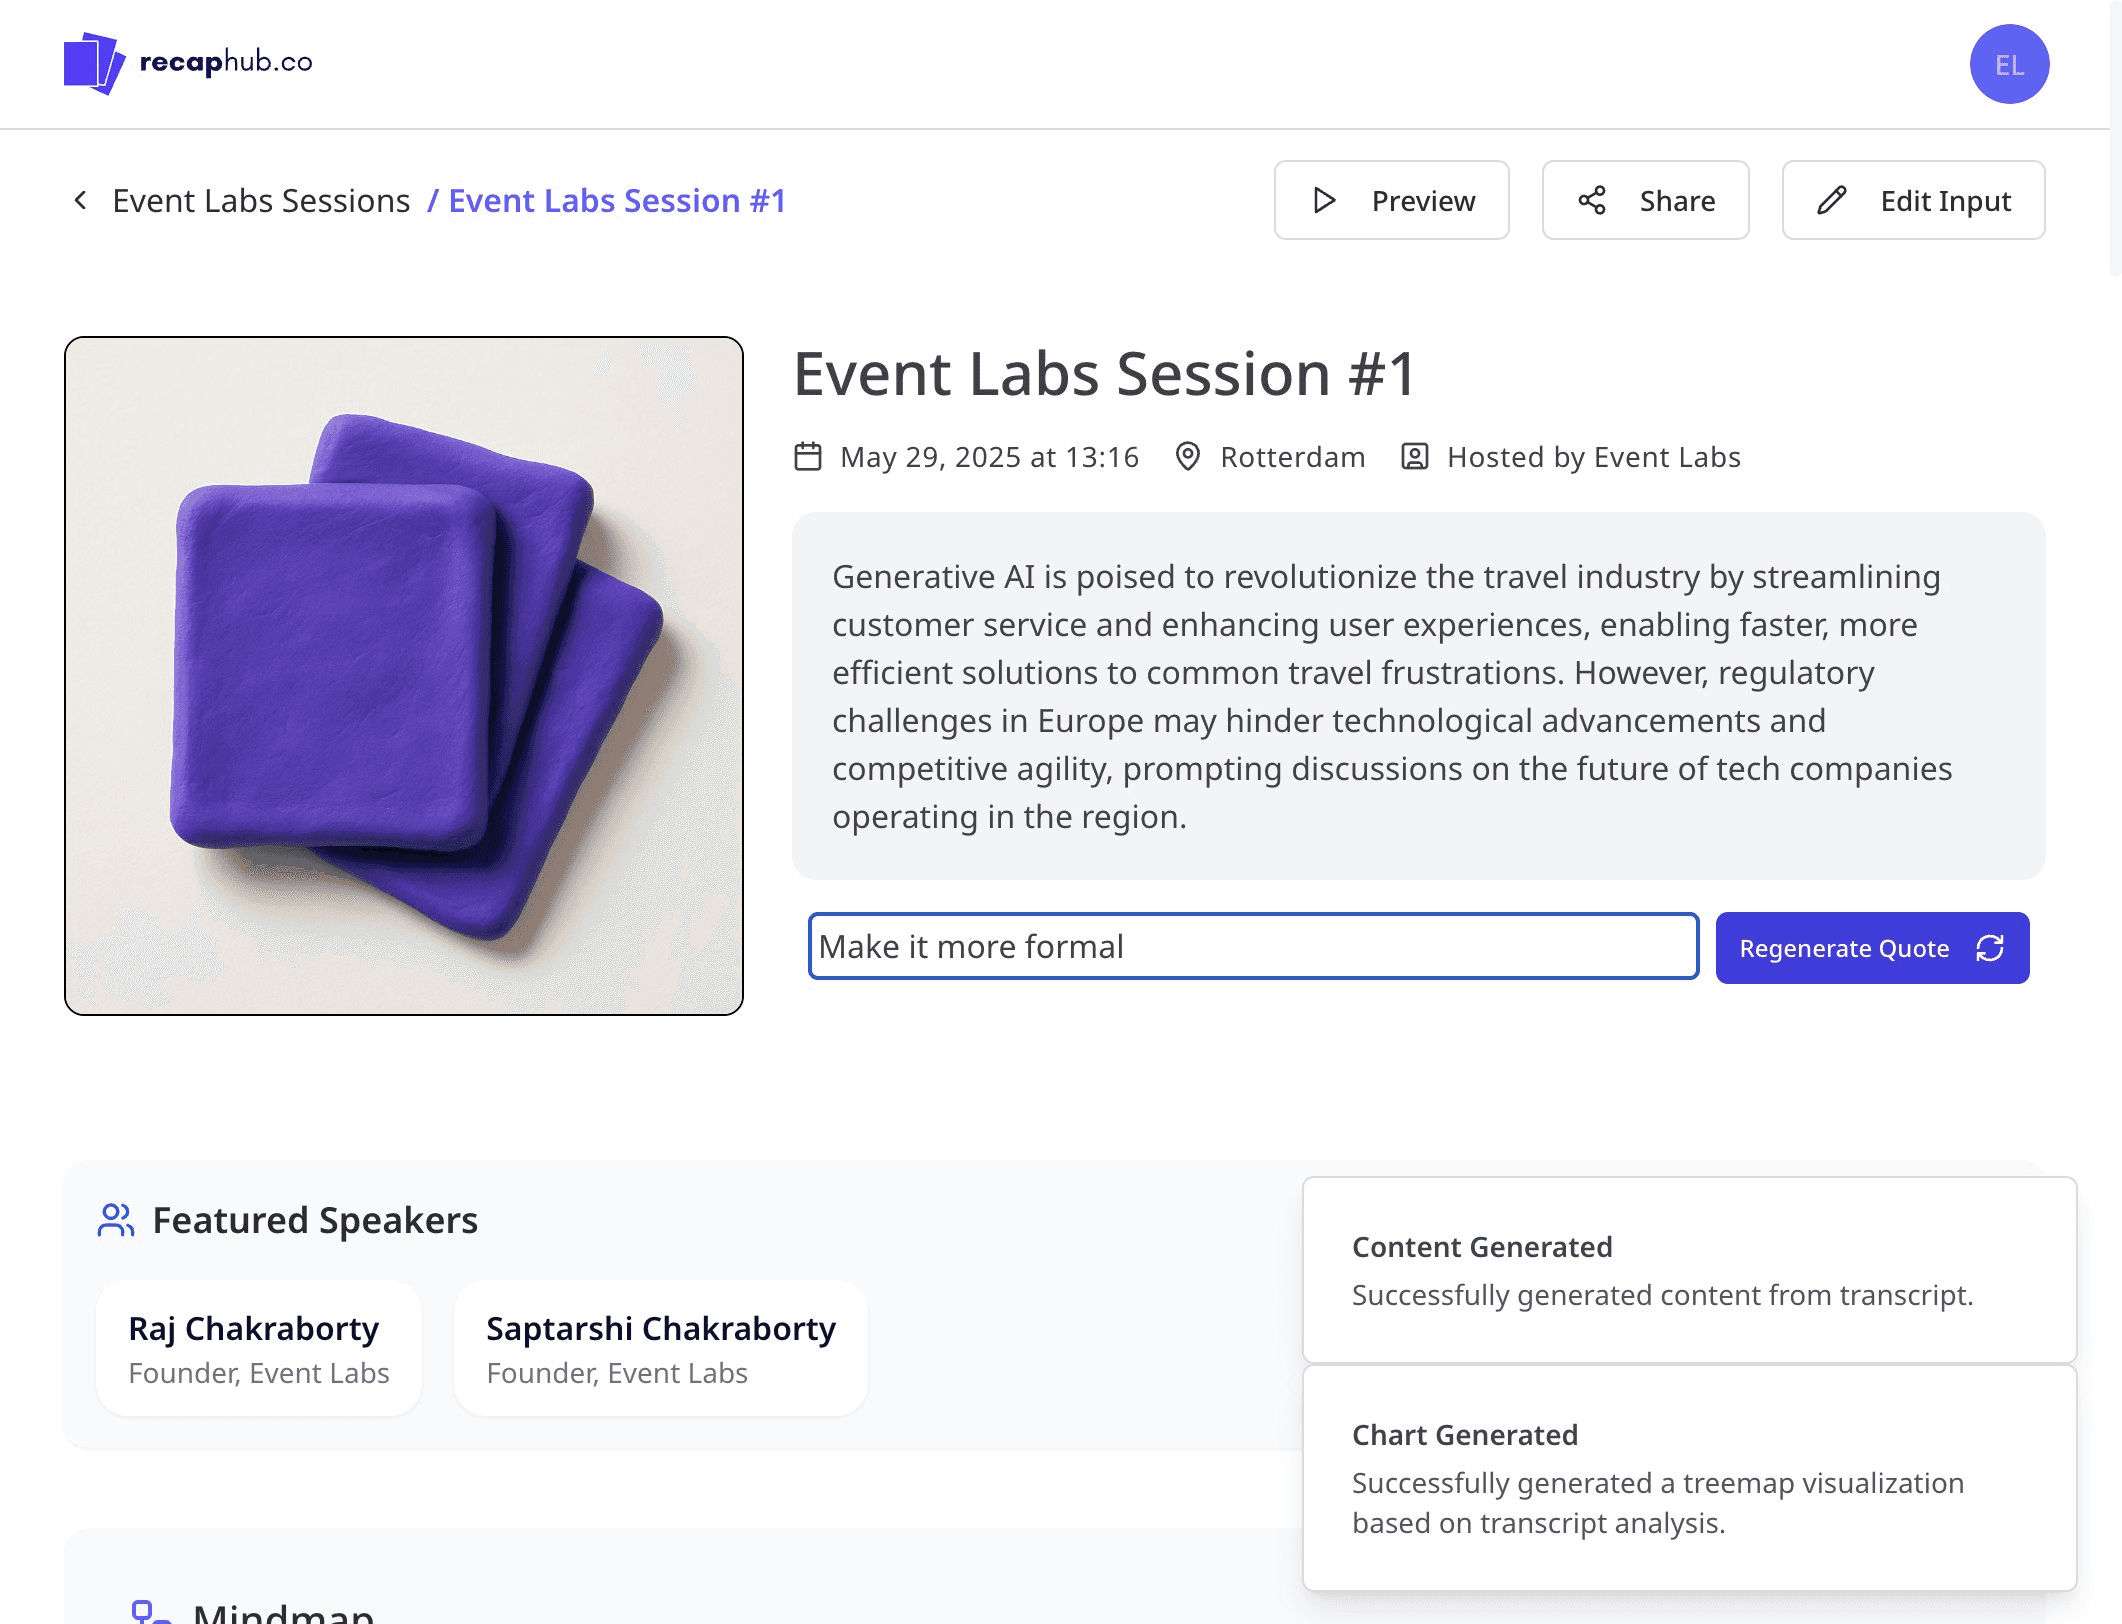Viewport: 2122px width, 1624px height.
Task: Select Event Labs Session #1 breadcrumb
Action: [x=617, y=201]
